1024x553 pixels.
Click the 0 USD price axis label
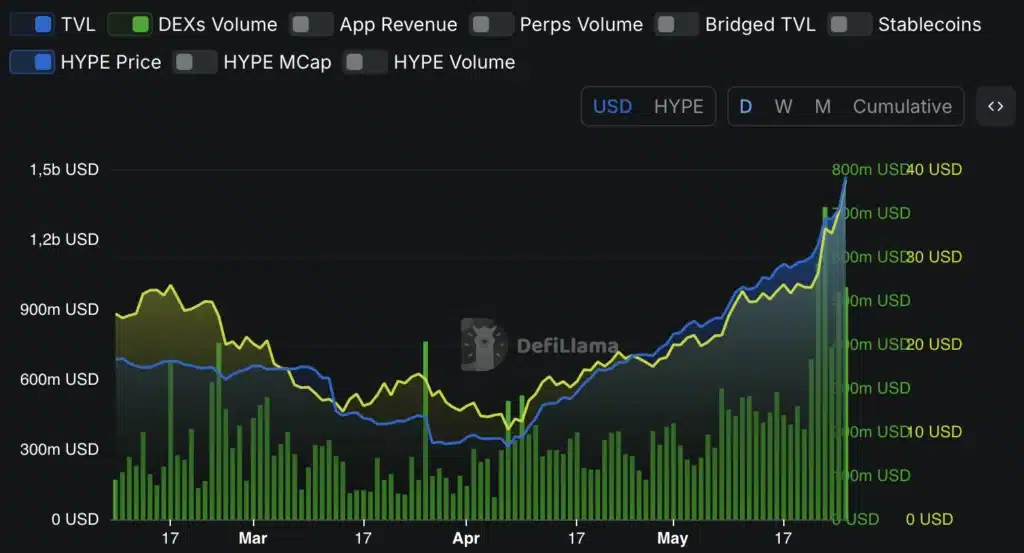(929, 519)
